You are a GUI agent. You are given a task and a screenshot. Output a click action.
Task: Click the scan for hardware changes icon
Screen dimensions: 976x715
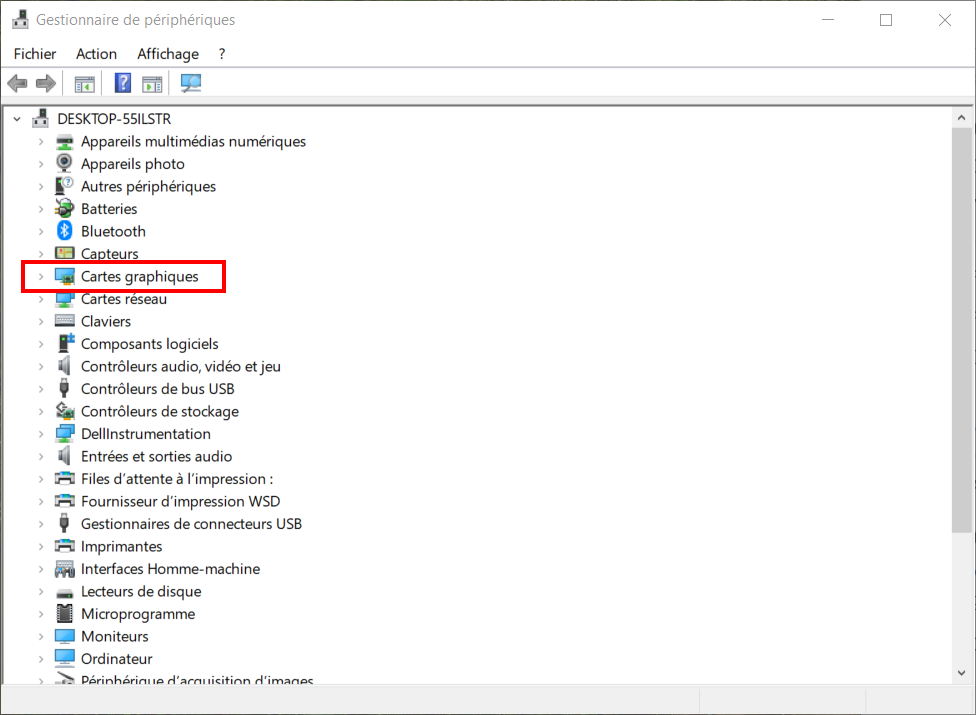click(x=190, y=83)
